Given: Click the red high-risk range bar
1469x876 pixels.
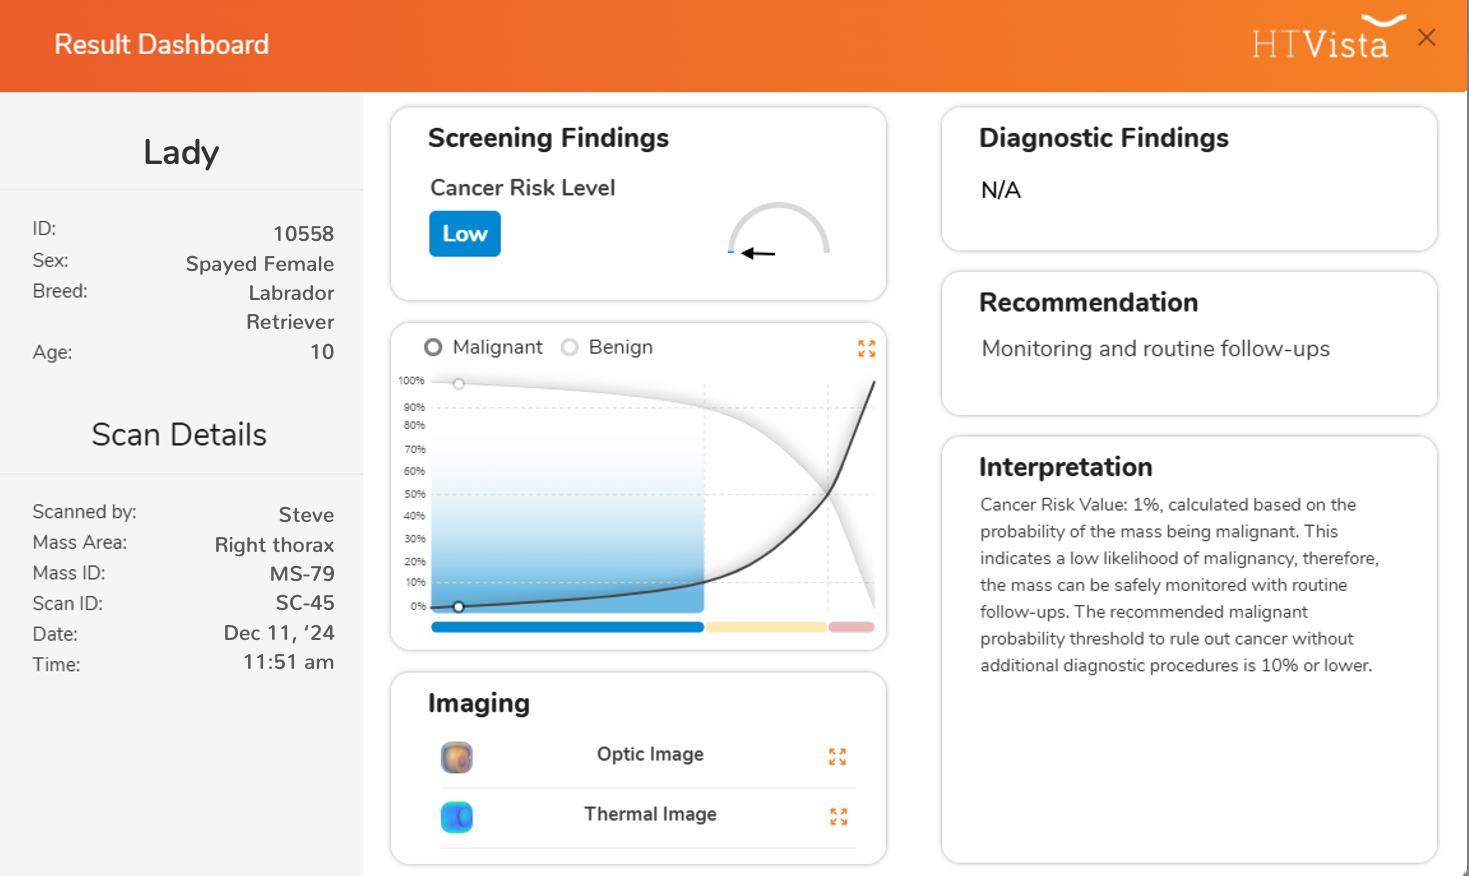Looking at the screenshot, I should click(x=851, y=627).
